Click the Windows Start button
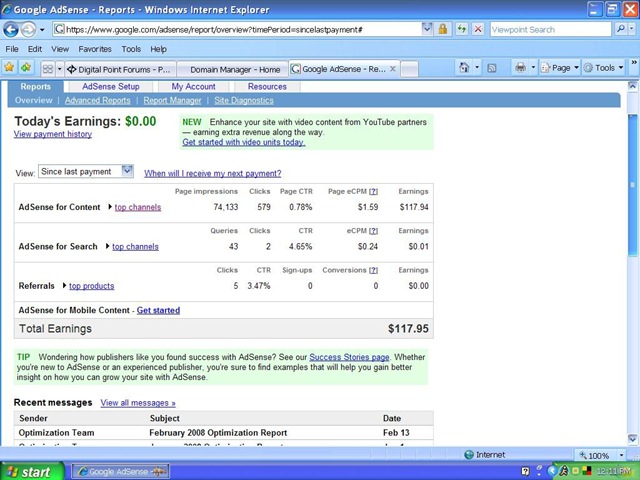The height and width of the screenshot is (480, 640). click(x=32, y=471)
